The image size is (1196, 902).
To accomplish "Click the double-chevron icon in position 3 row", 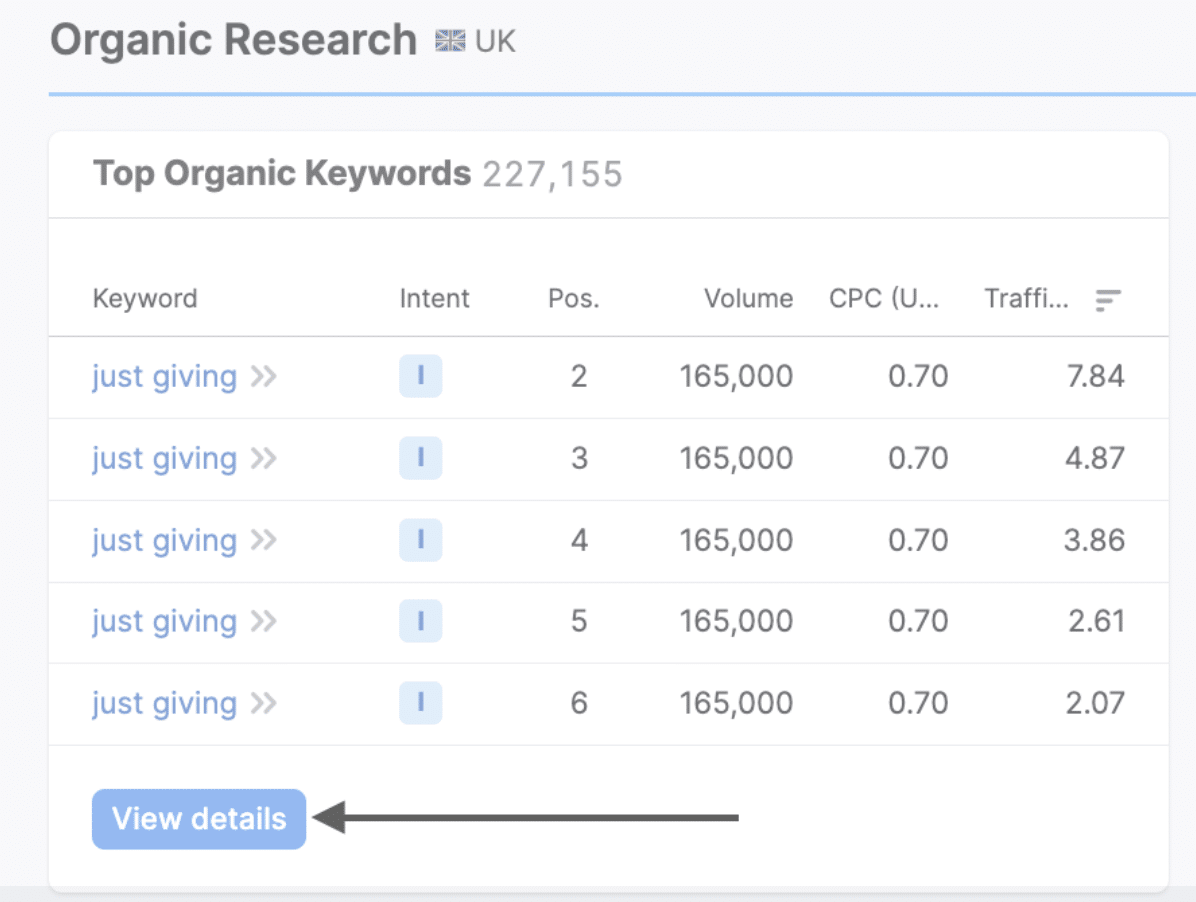I will pyautogui.click(x=264, y=458).
